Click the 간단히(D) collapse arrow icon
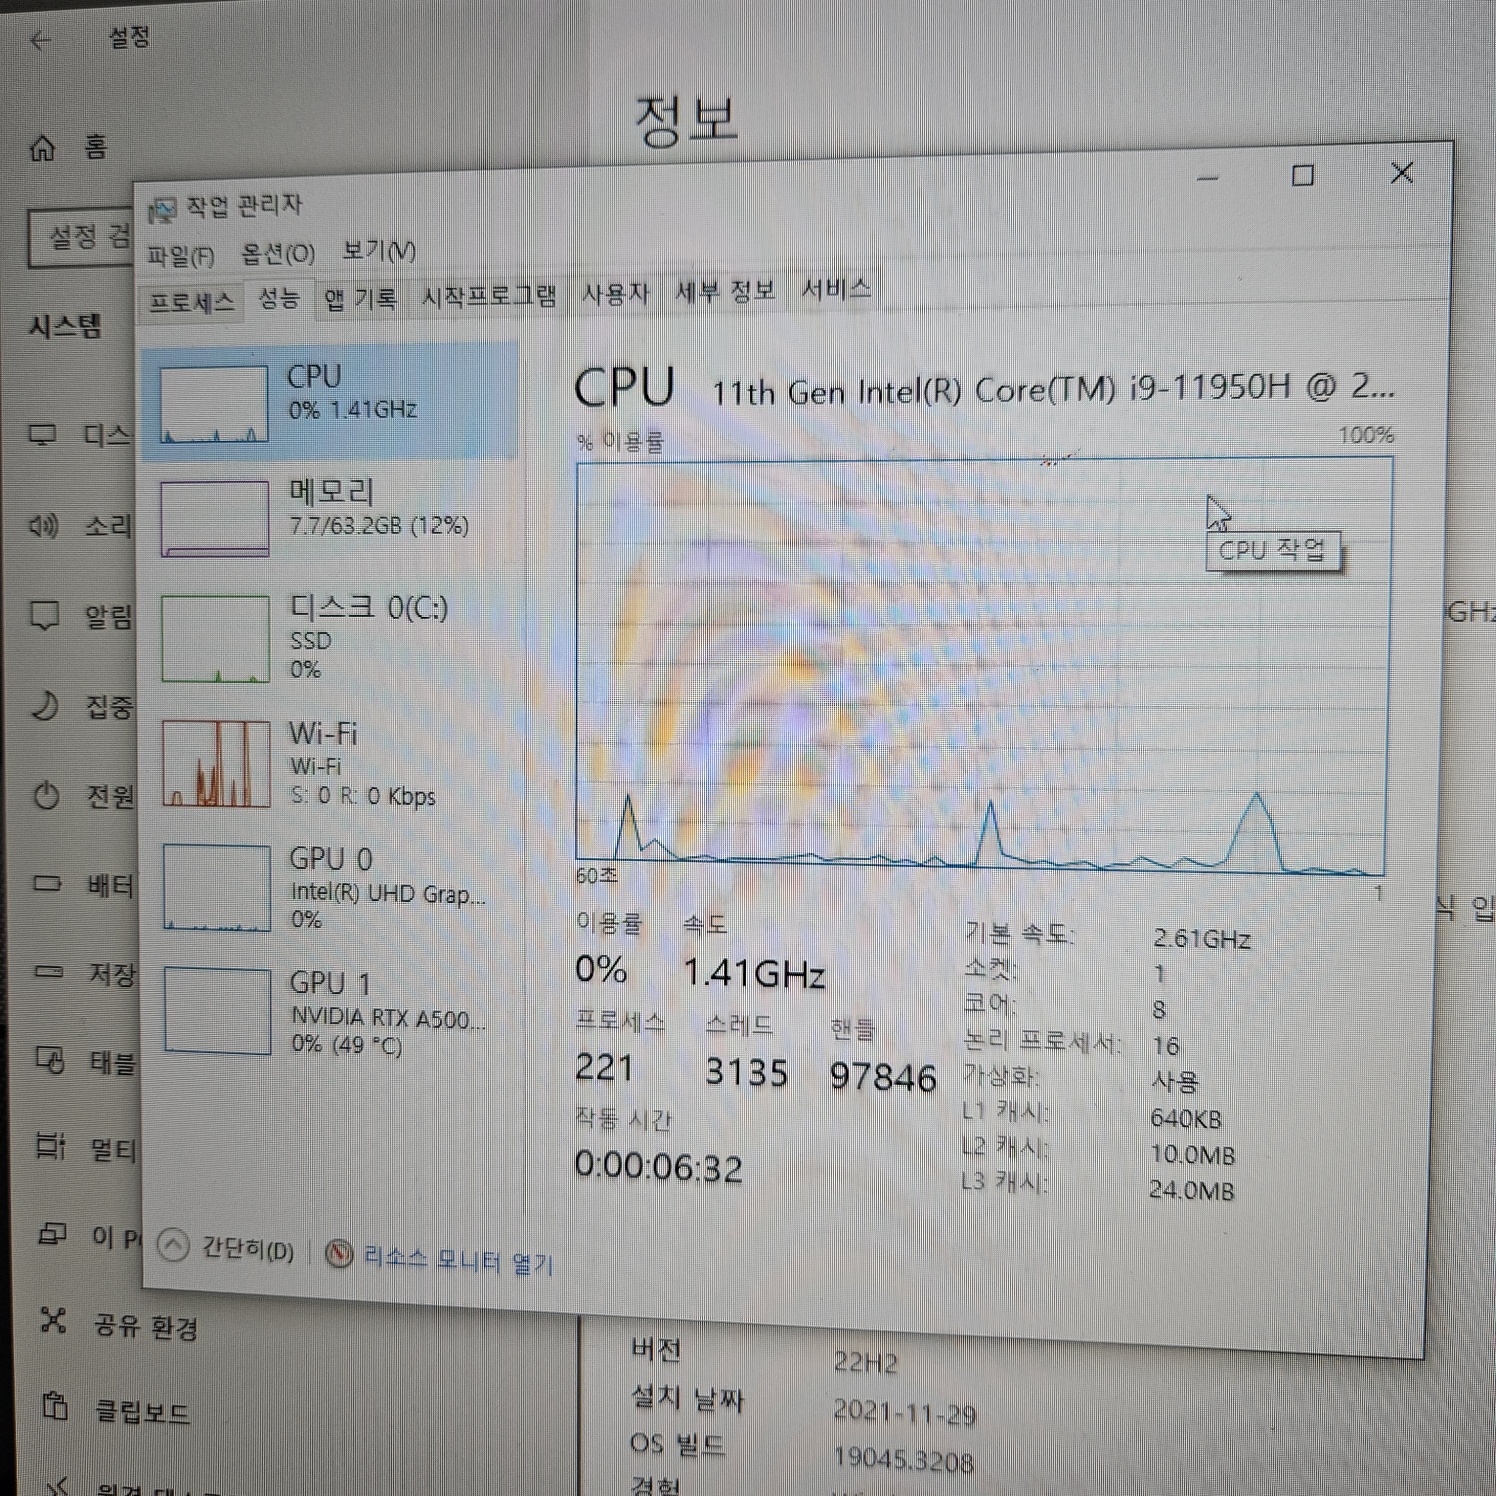1496x1496 pixels. 174,1245
